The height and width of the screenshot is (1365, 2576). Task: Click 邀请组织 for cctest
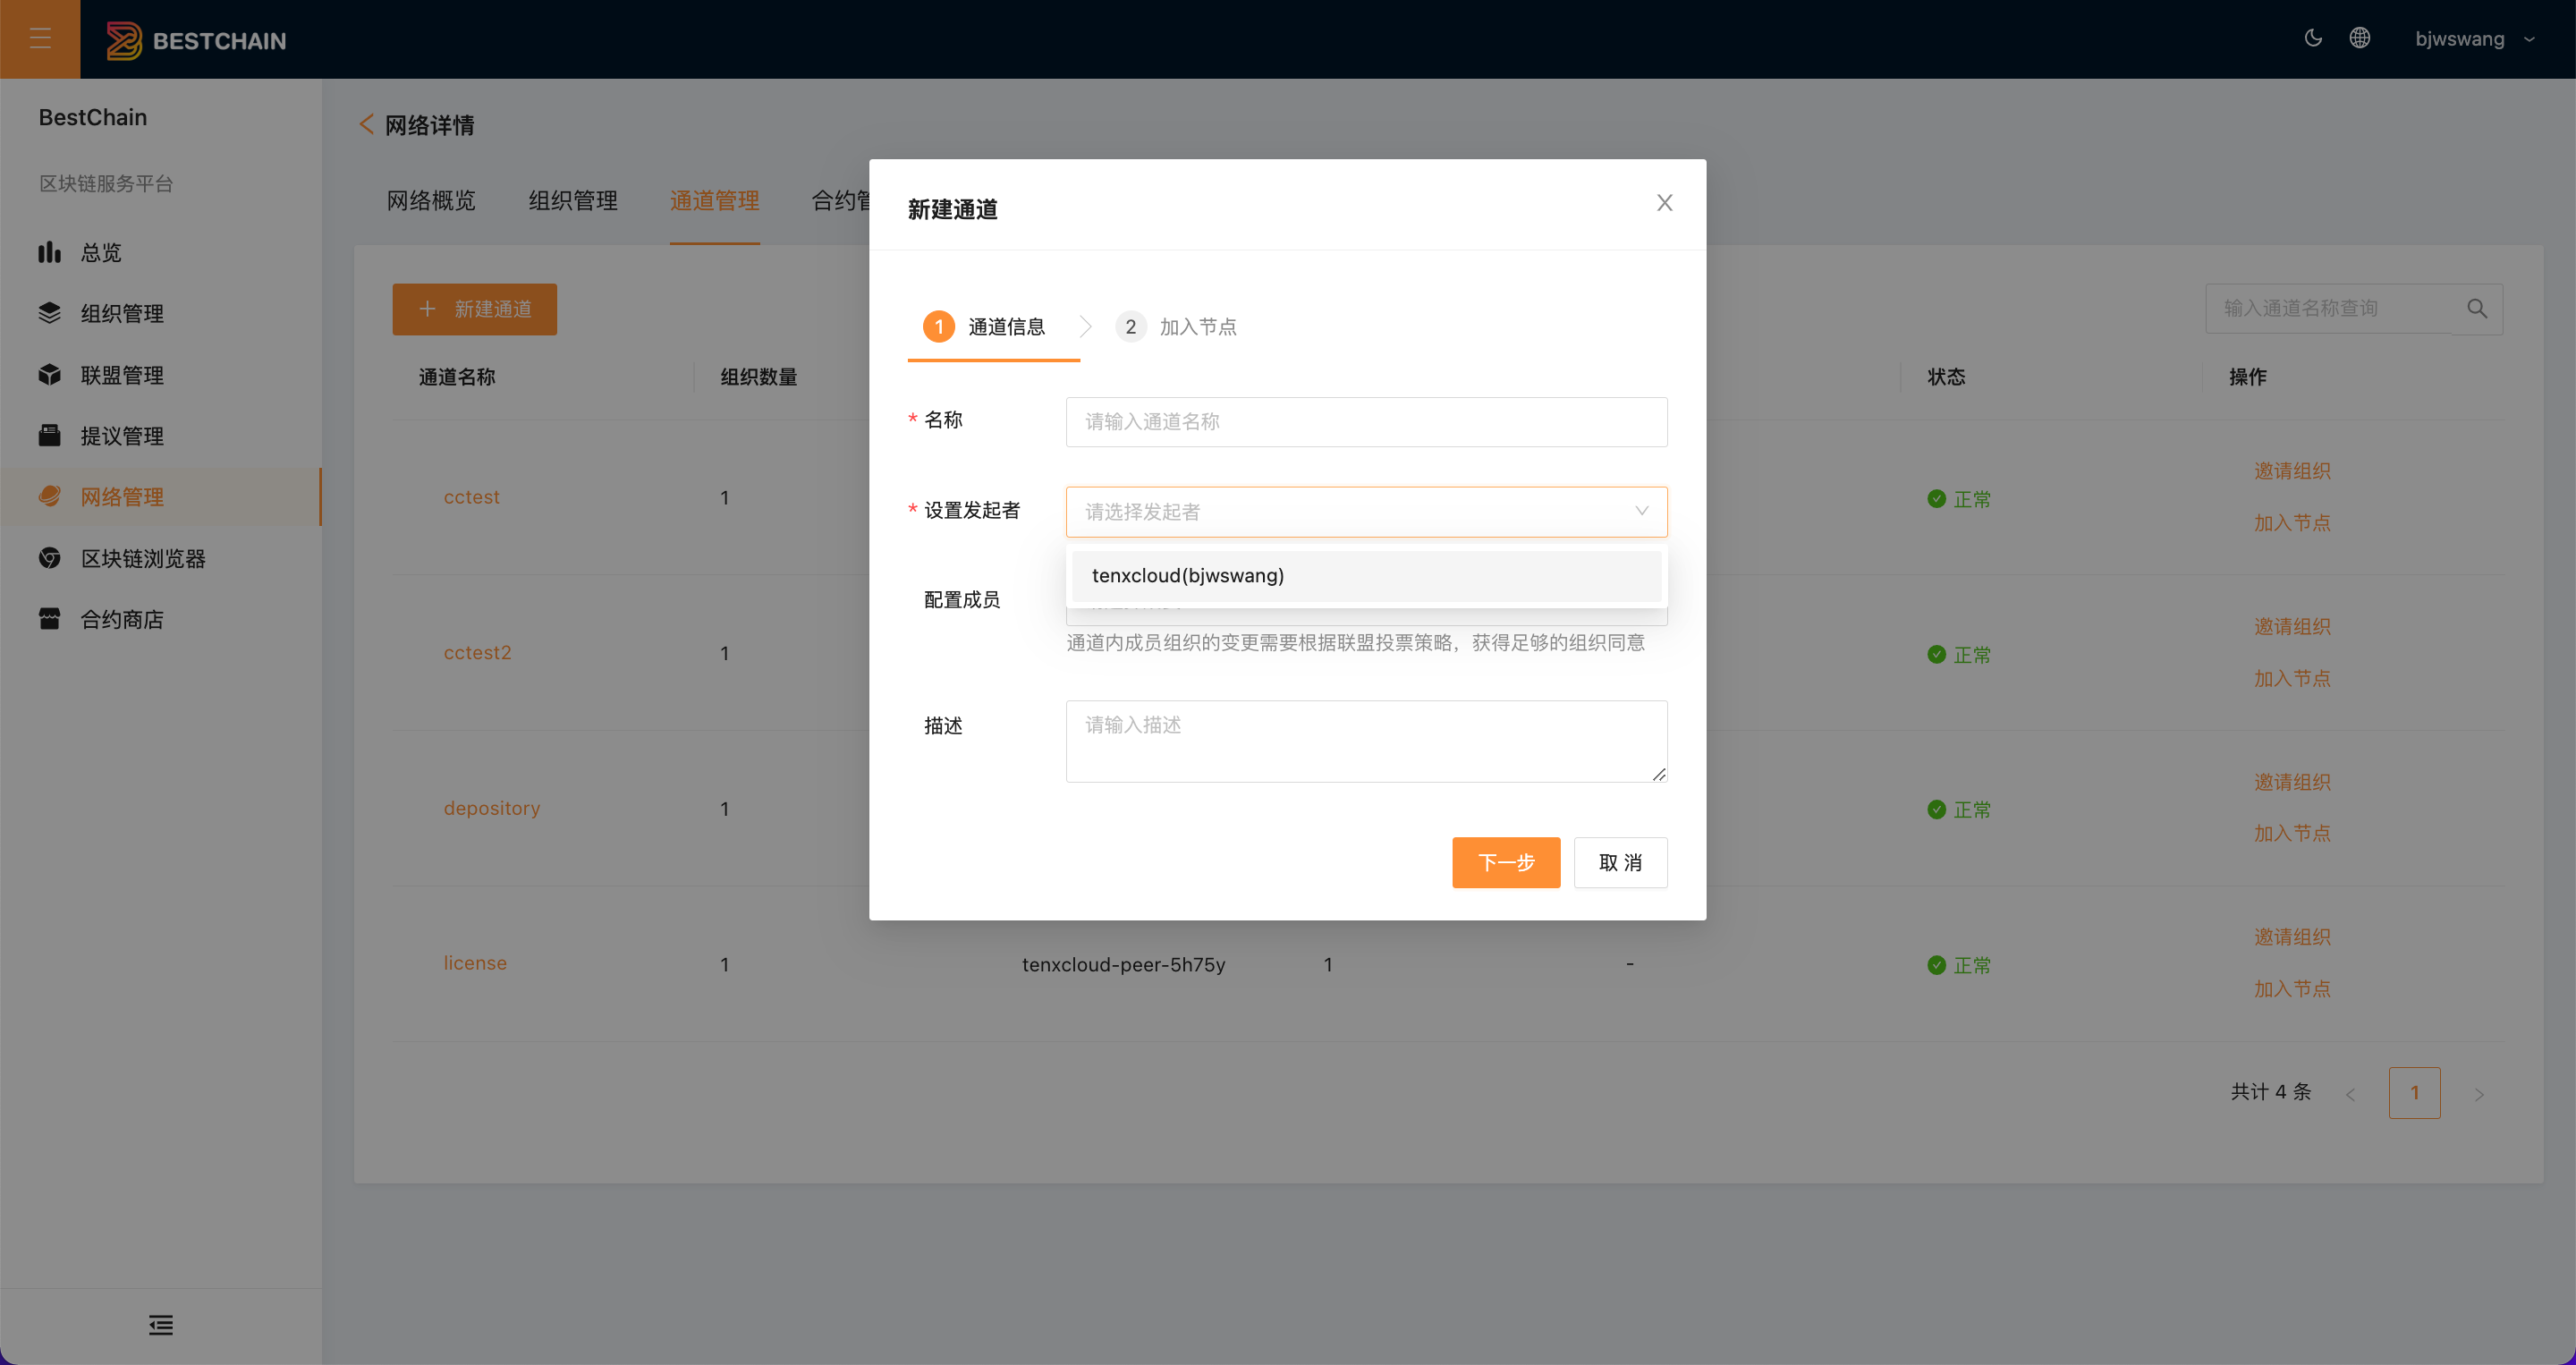click(2292, 471)
